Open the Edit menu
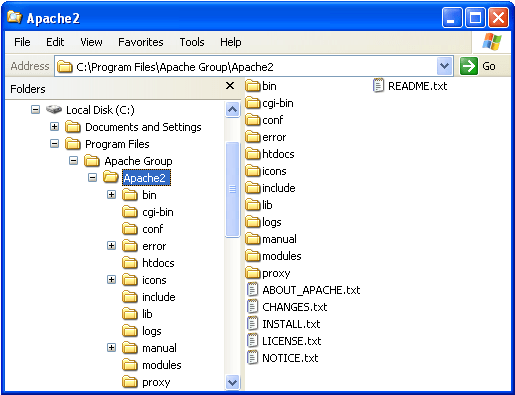Viewport: 515px width, 395px height. pyautogui.click(x=55, y=42)
